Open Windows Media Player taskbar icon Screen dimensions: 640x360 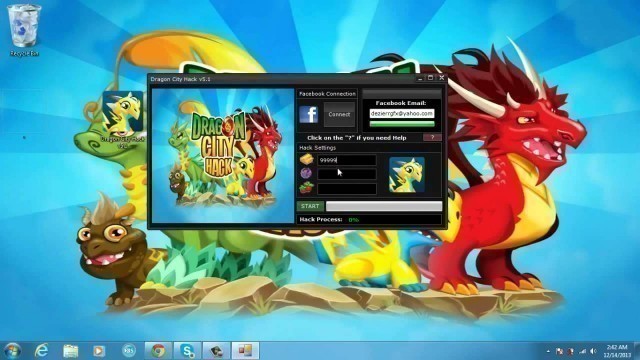pyautogui.click(x=99, y=351)
